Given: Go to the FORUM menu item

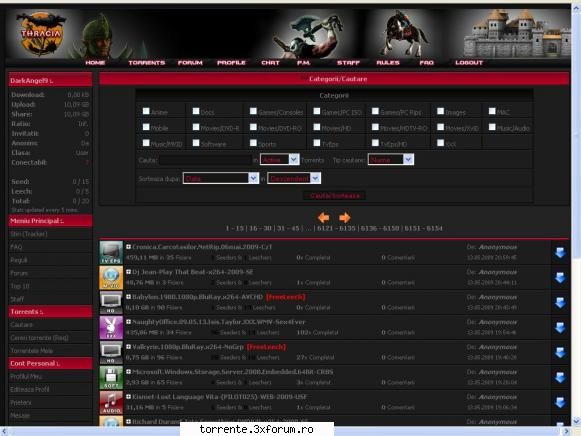Looking at the screenshot, I should (190, 63).
